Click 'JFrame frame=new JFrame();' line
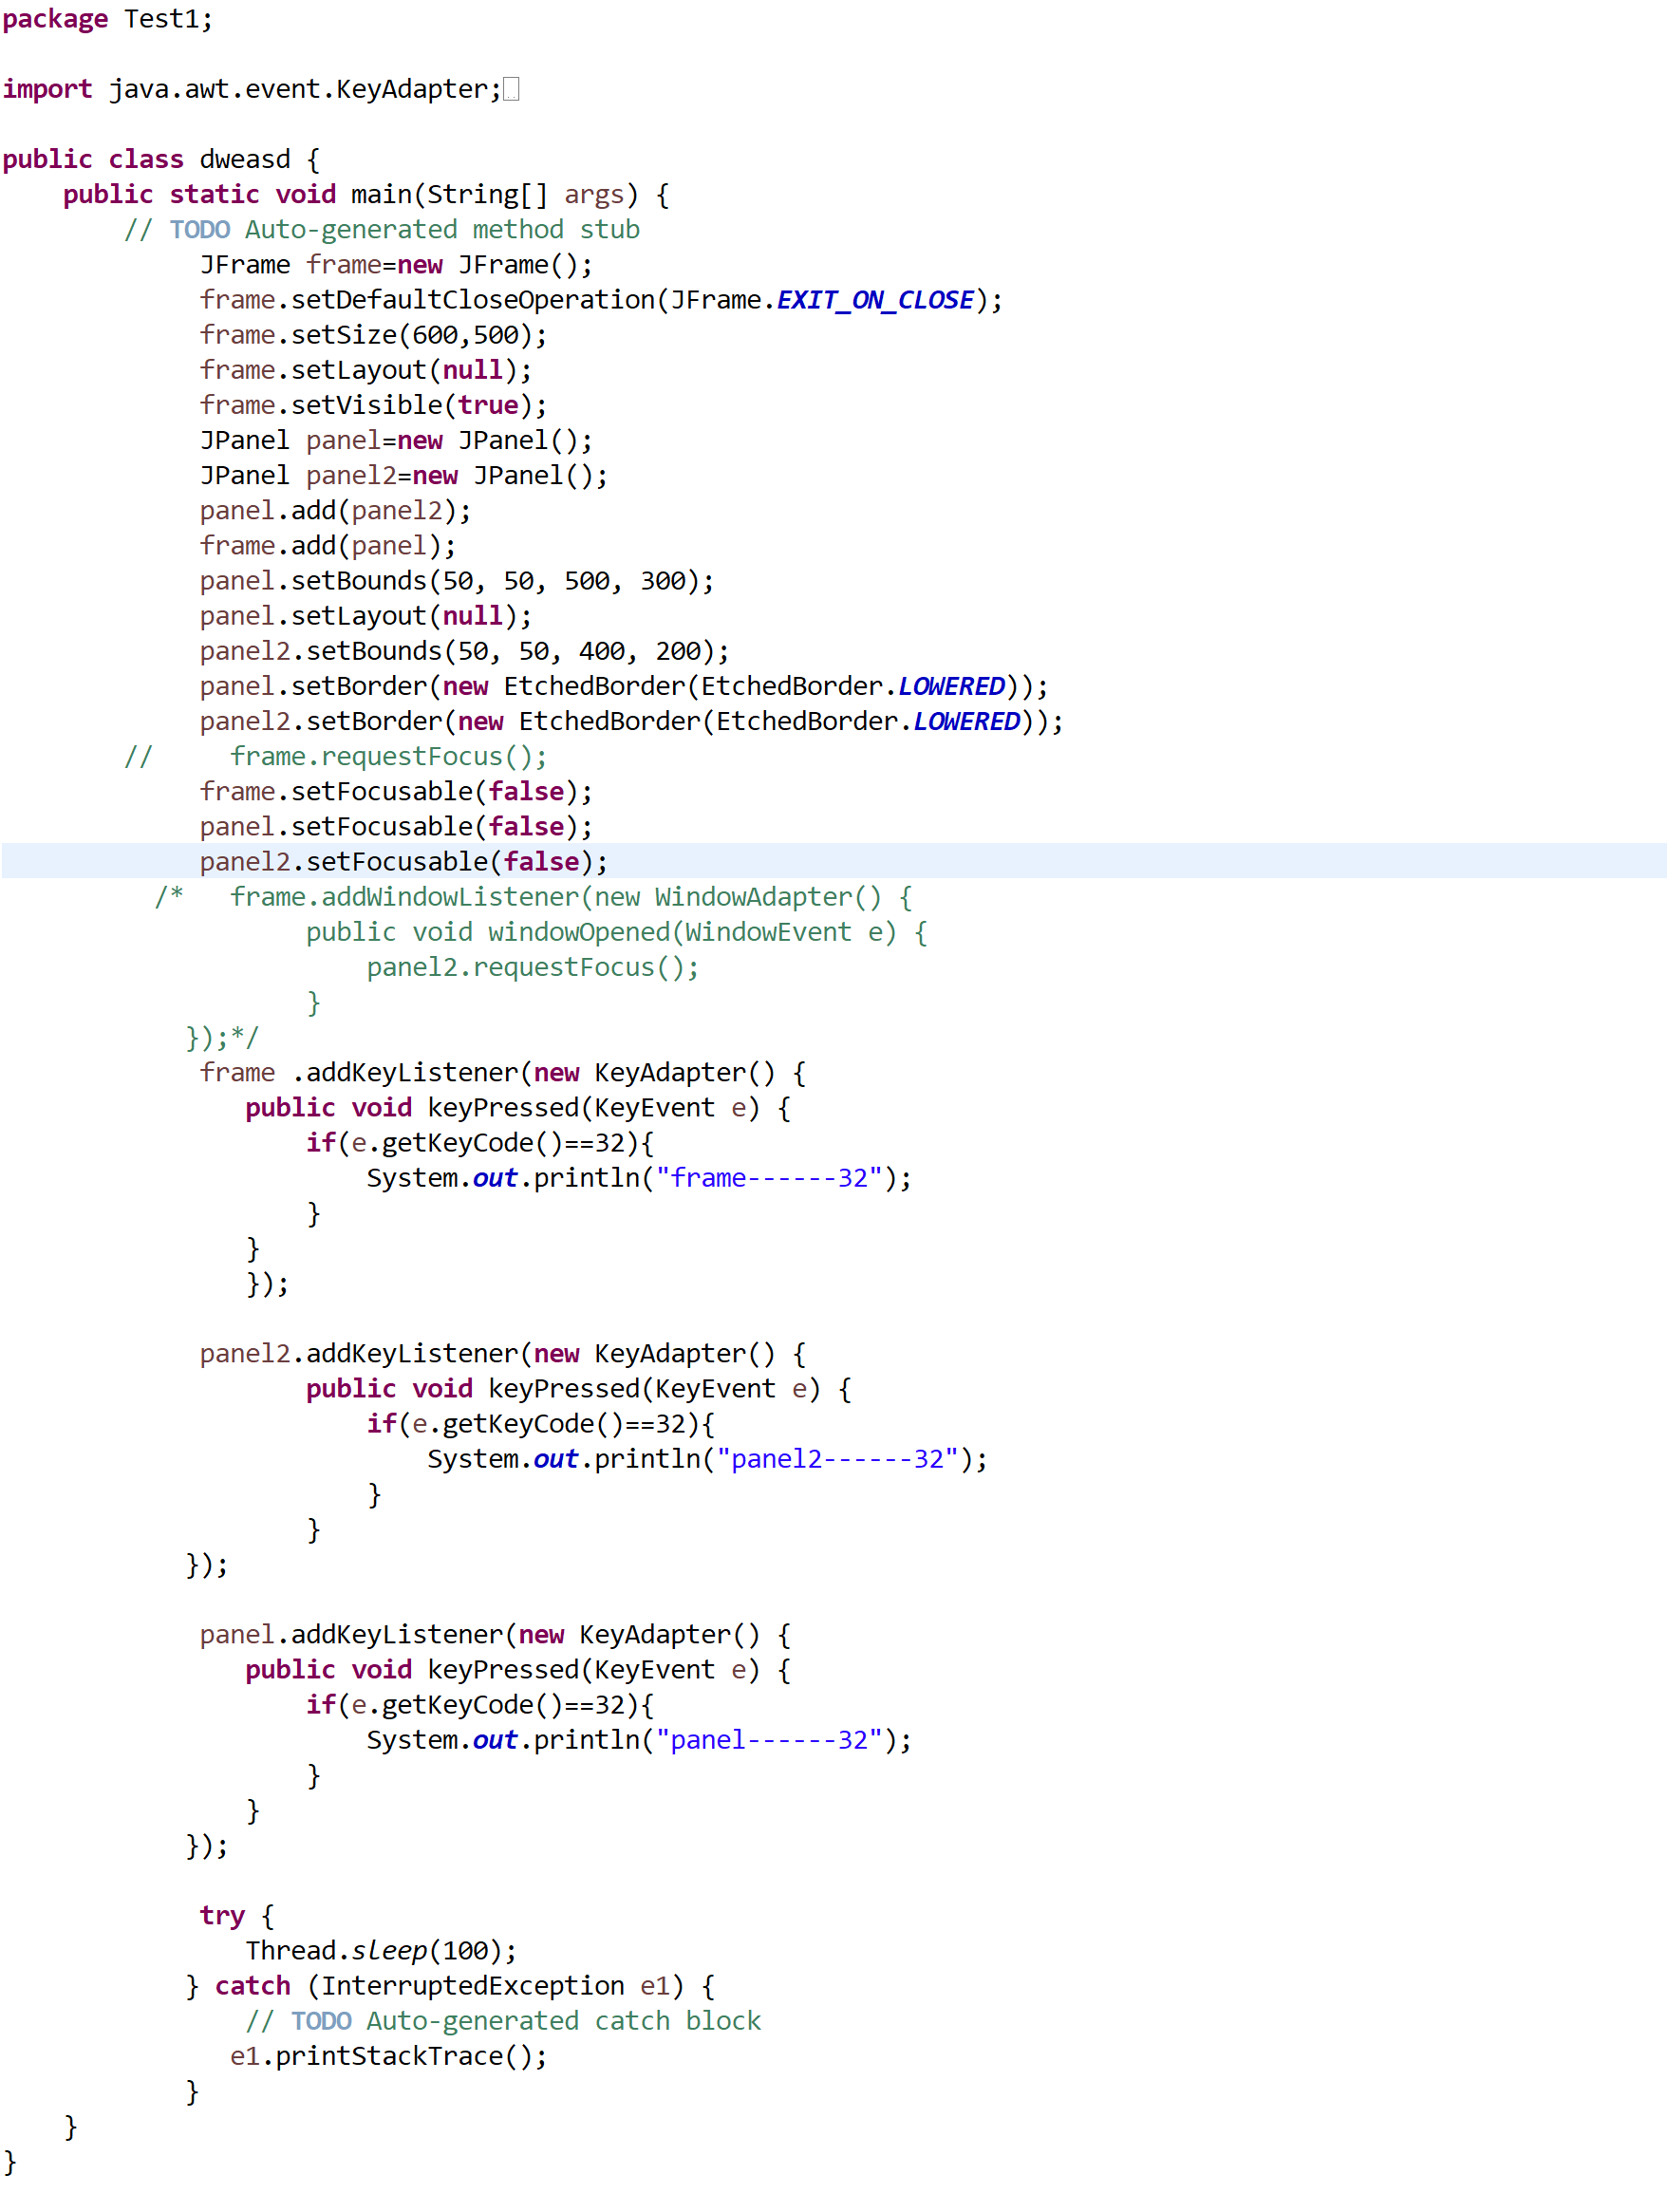 pos(396,265)
